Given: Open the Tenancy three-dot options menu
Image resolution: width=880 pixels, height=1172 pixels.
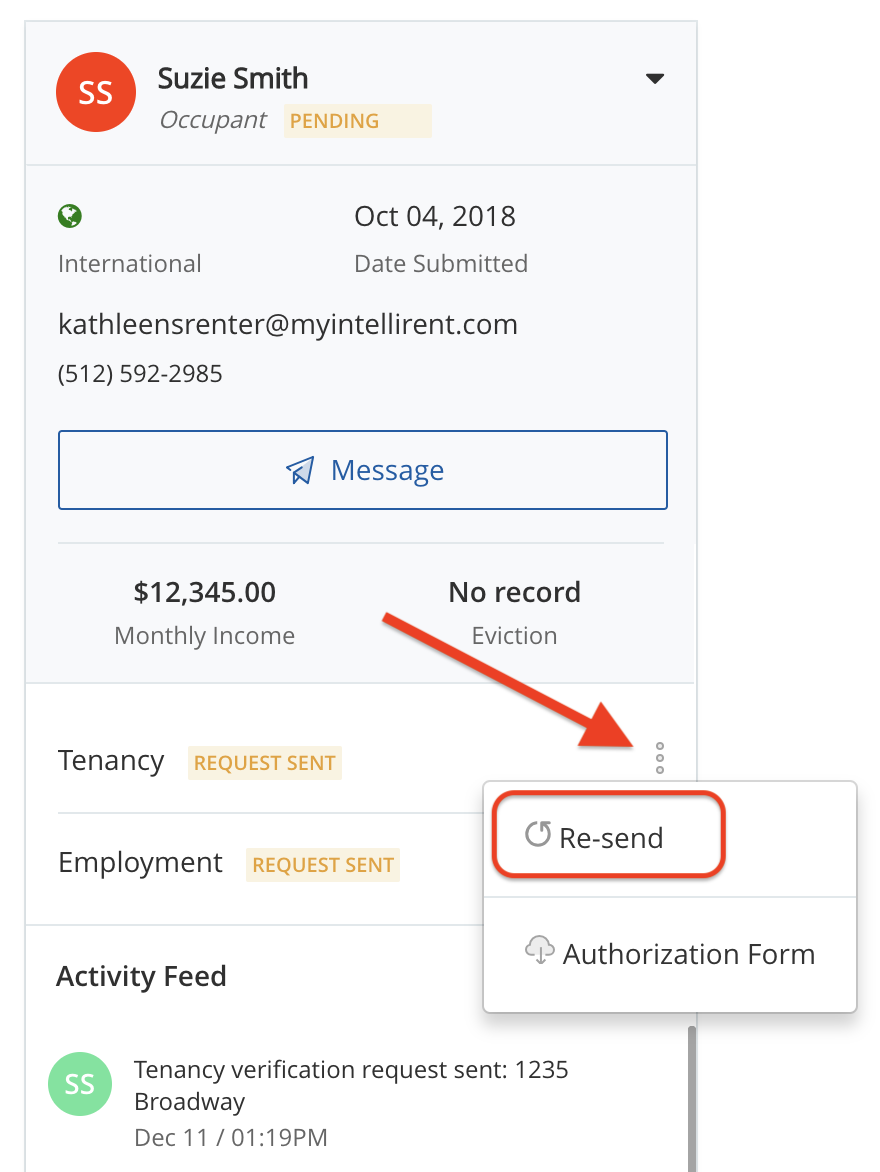Looking at the screenshot, I should (x=659, y=758).
